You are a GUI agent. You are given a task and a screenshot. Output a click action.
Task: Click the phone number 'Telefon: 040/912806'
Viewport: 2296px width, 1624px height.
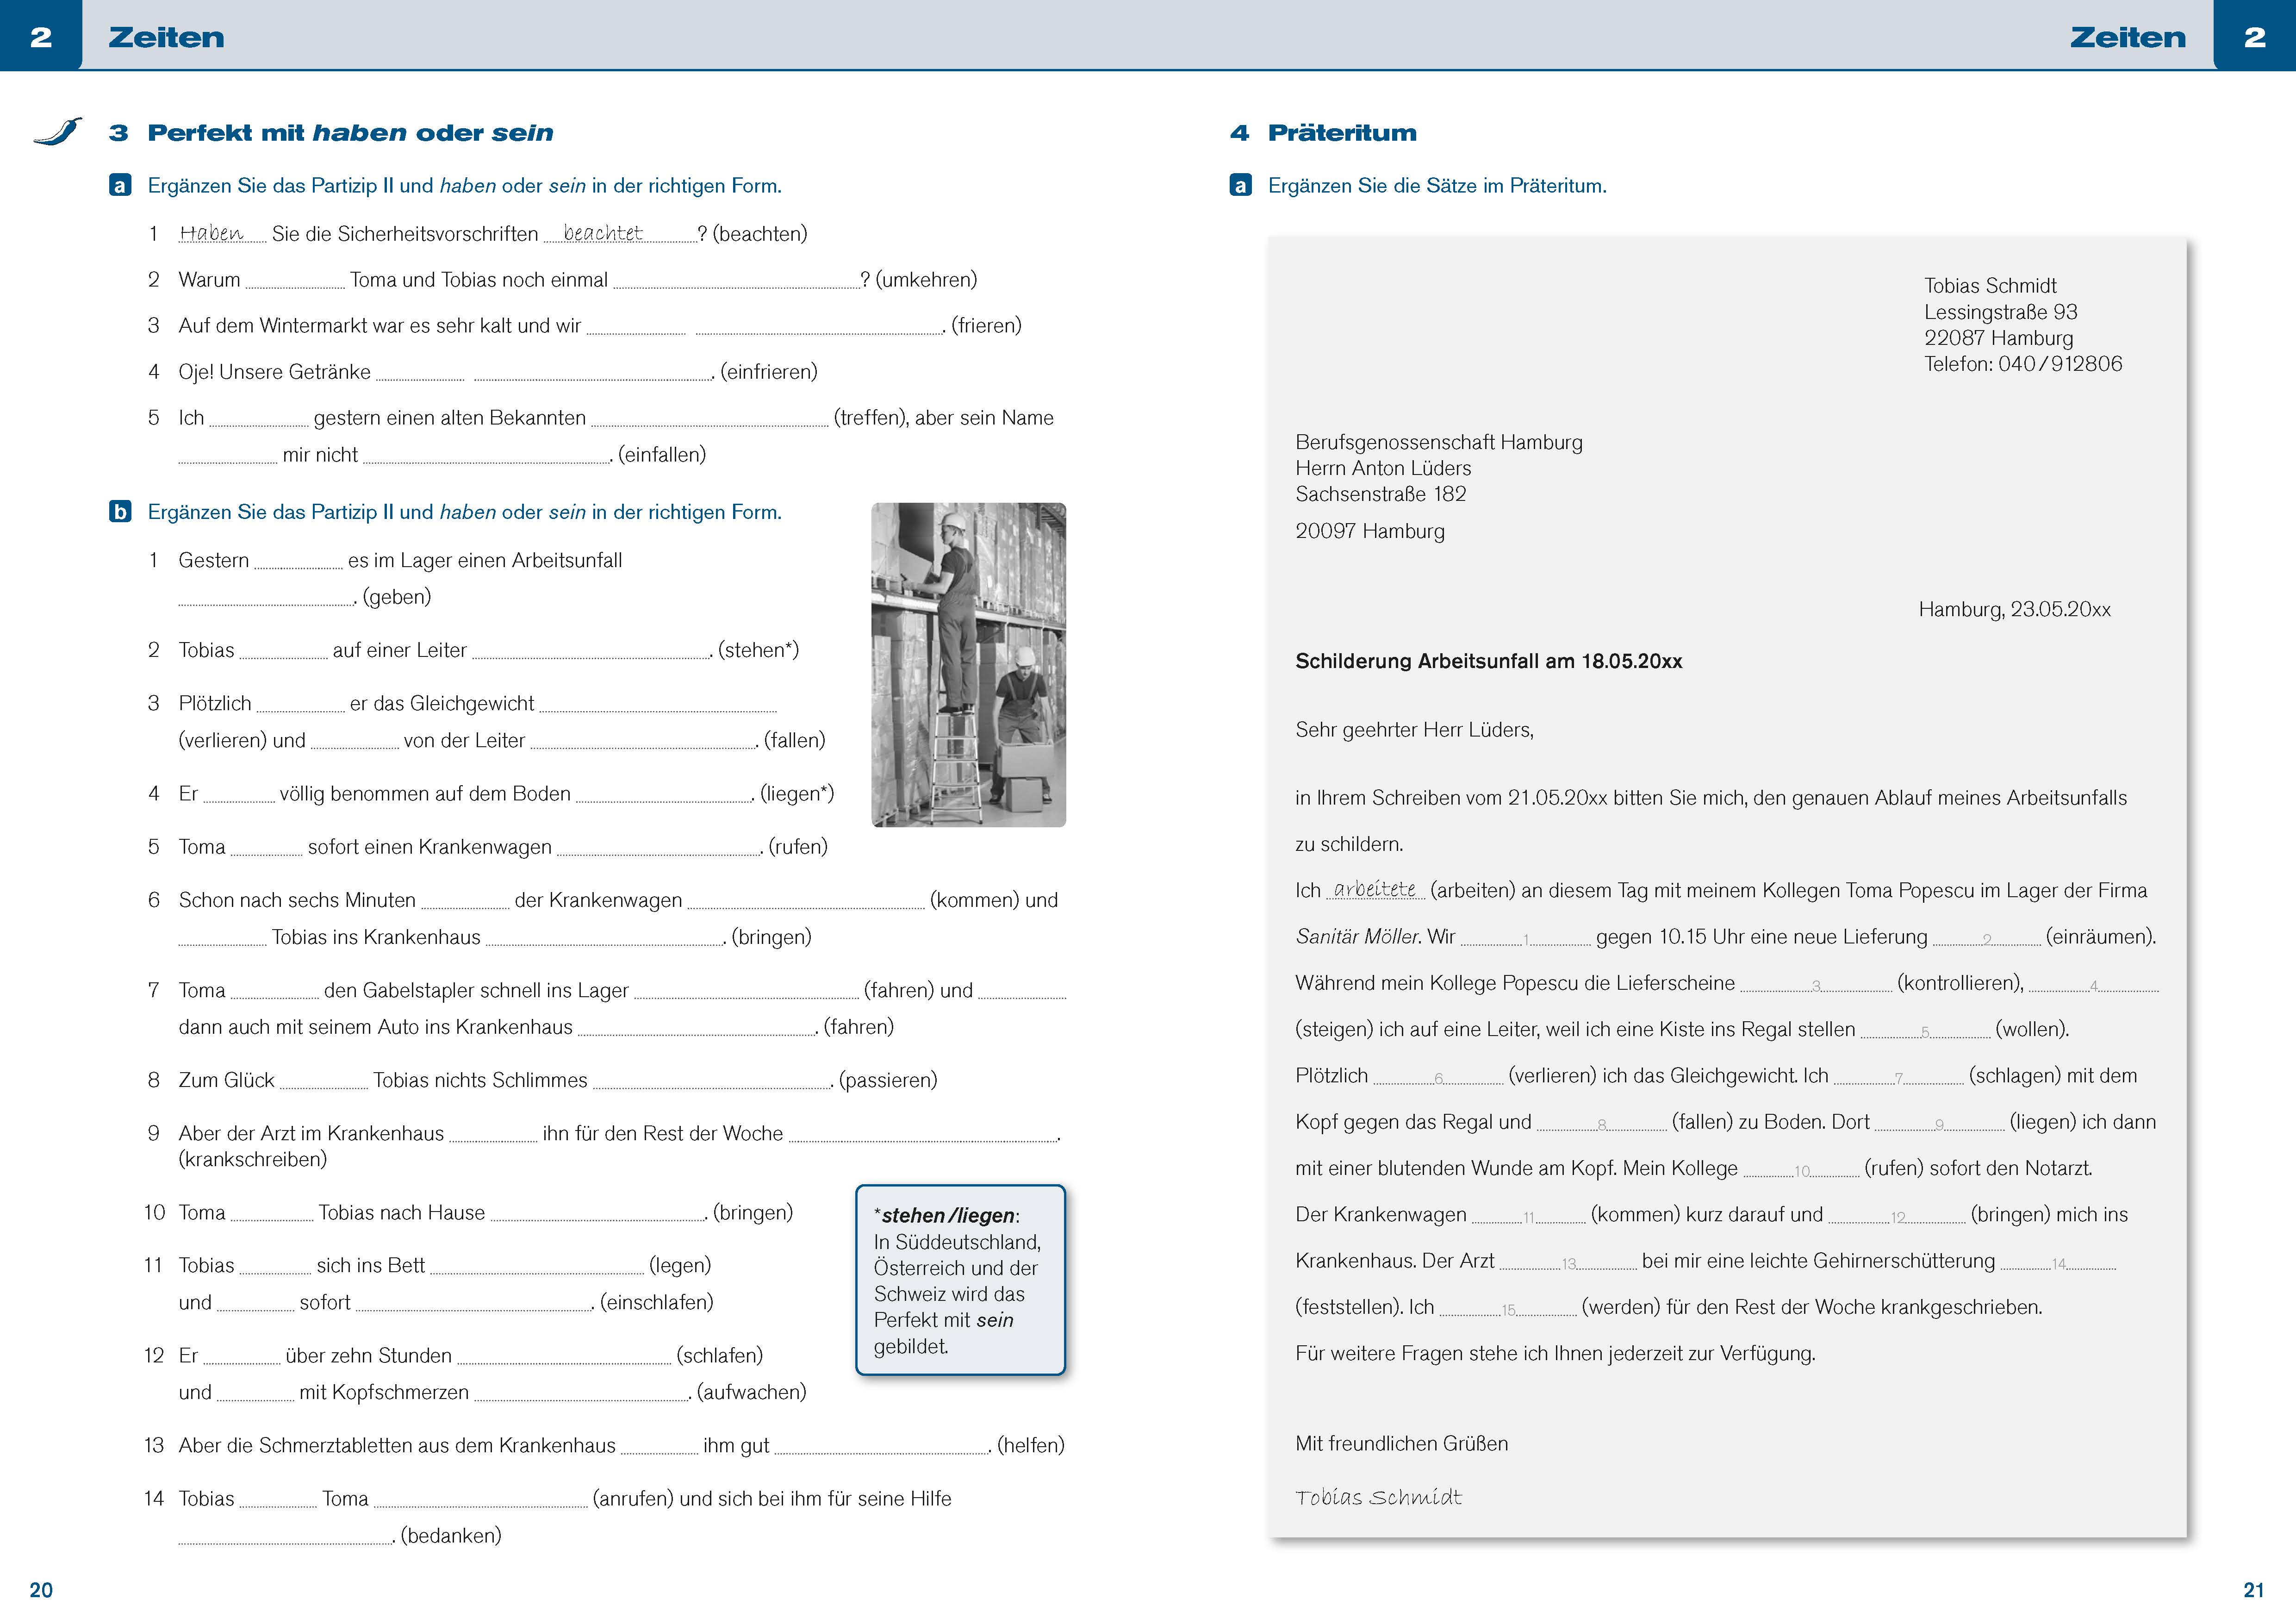(x=2023, y=364)
